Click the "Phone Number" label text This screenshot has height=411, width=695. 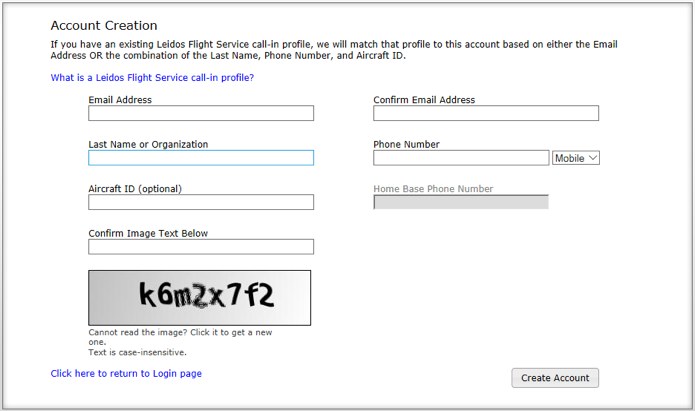point(406,144)
